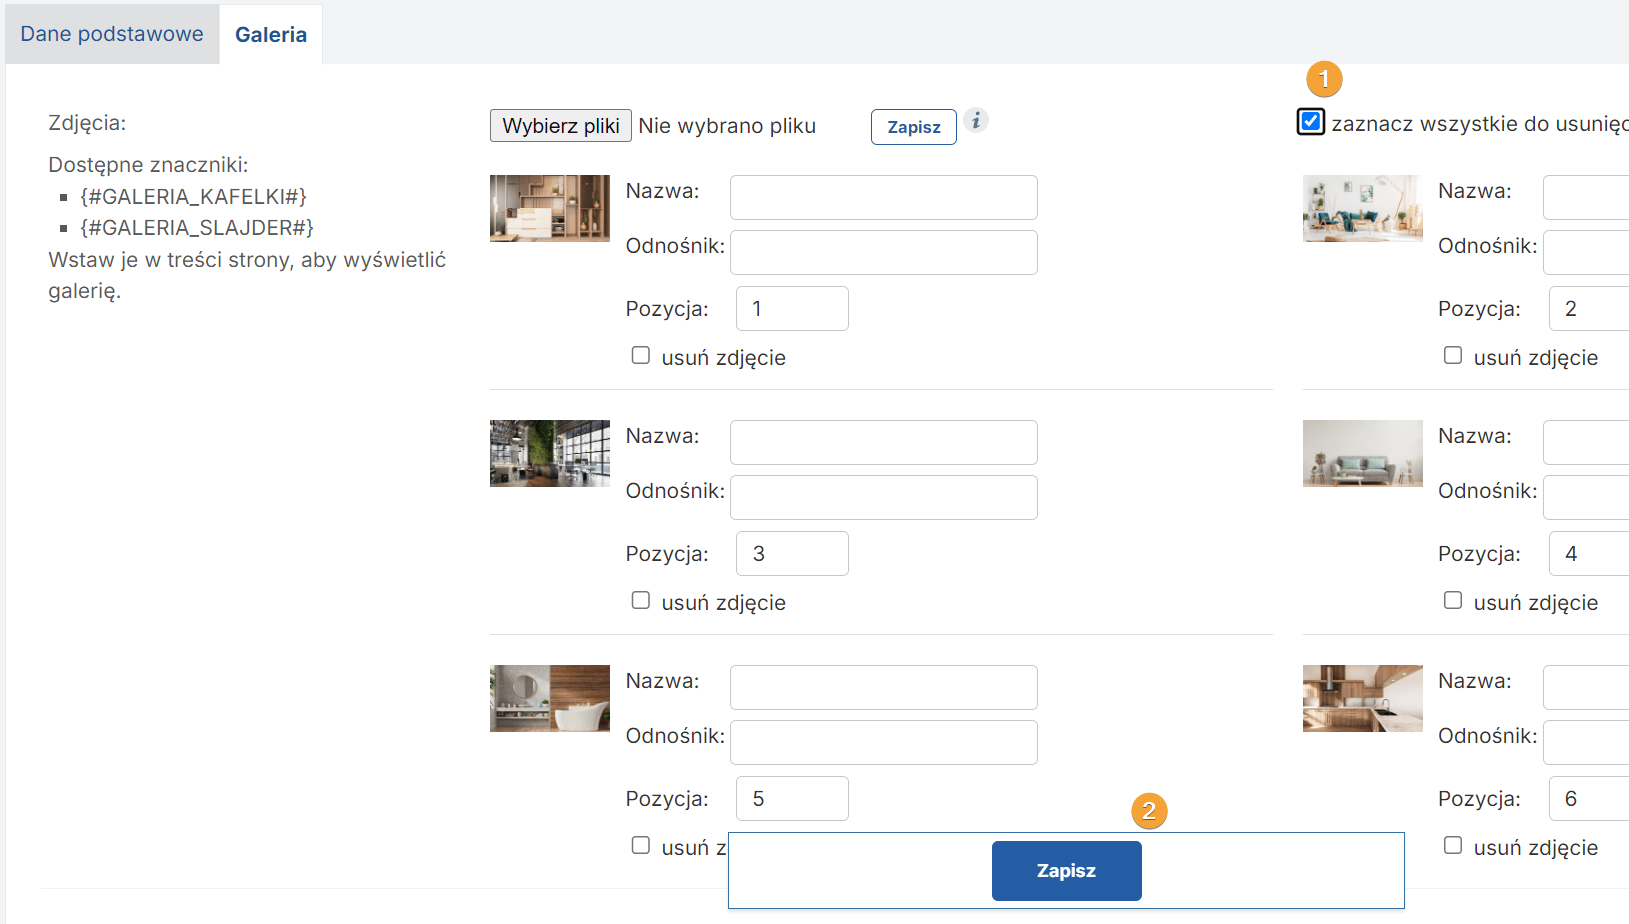The image size is (1629, 924).
Task: Focus Nazwa field of position 2 photo
Action: 1586,197
